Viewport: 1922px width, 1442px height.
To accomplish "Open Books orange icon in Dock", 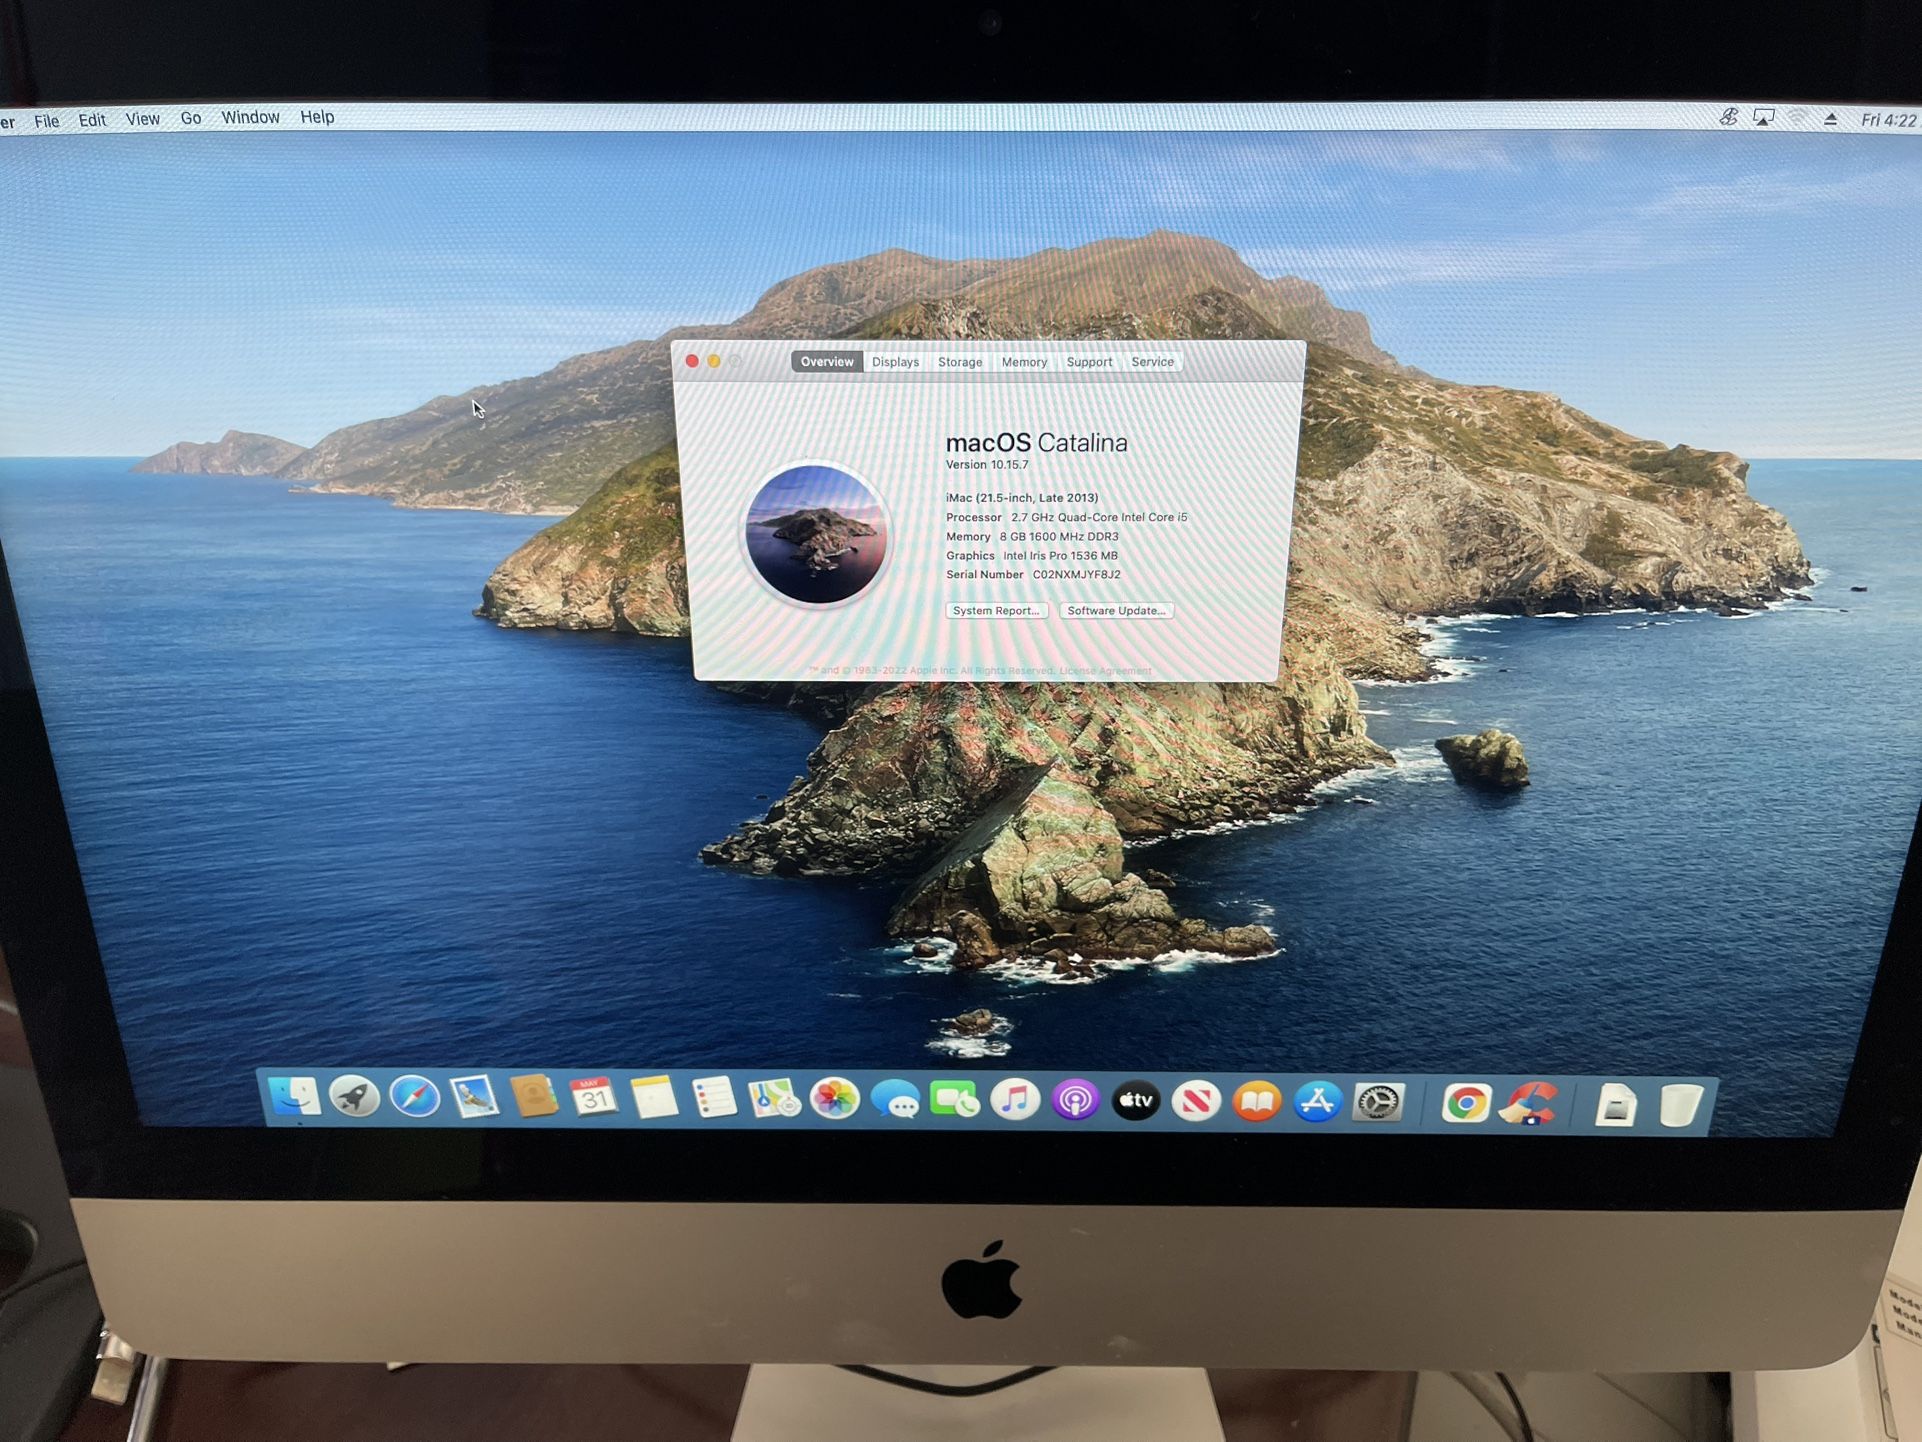I will tap(1257, 1102).
